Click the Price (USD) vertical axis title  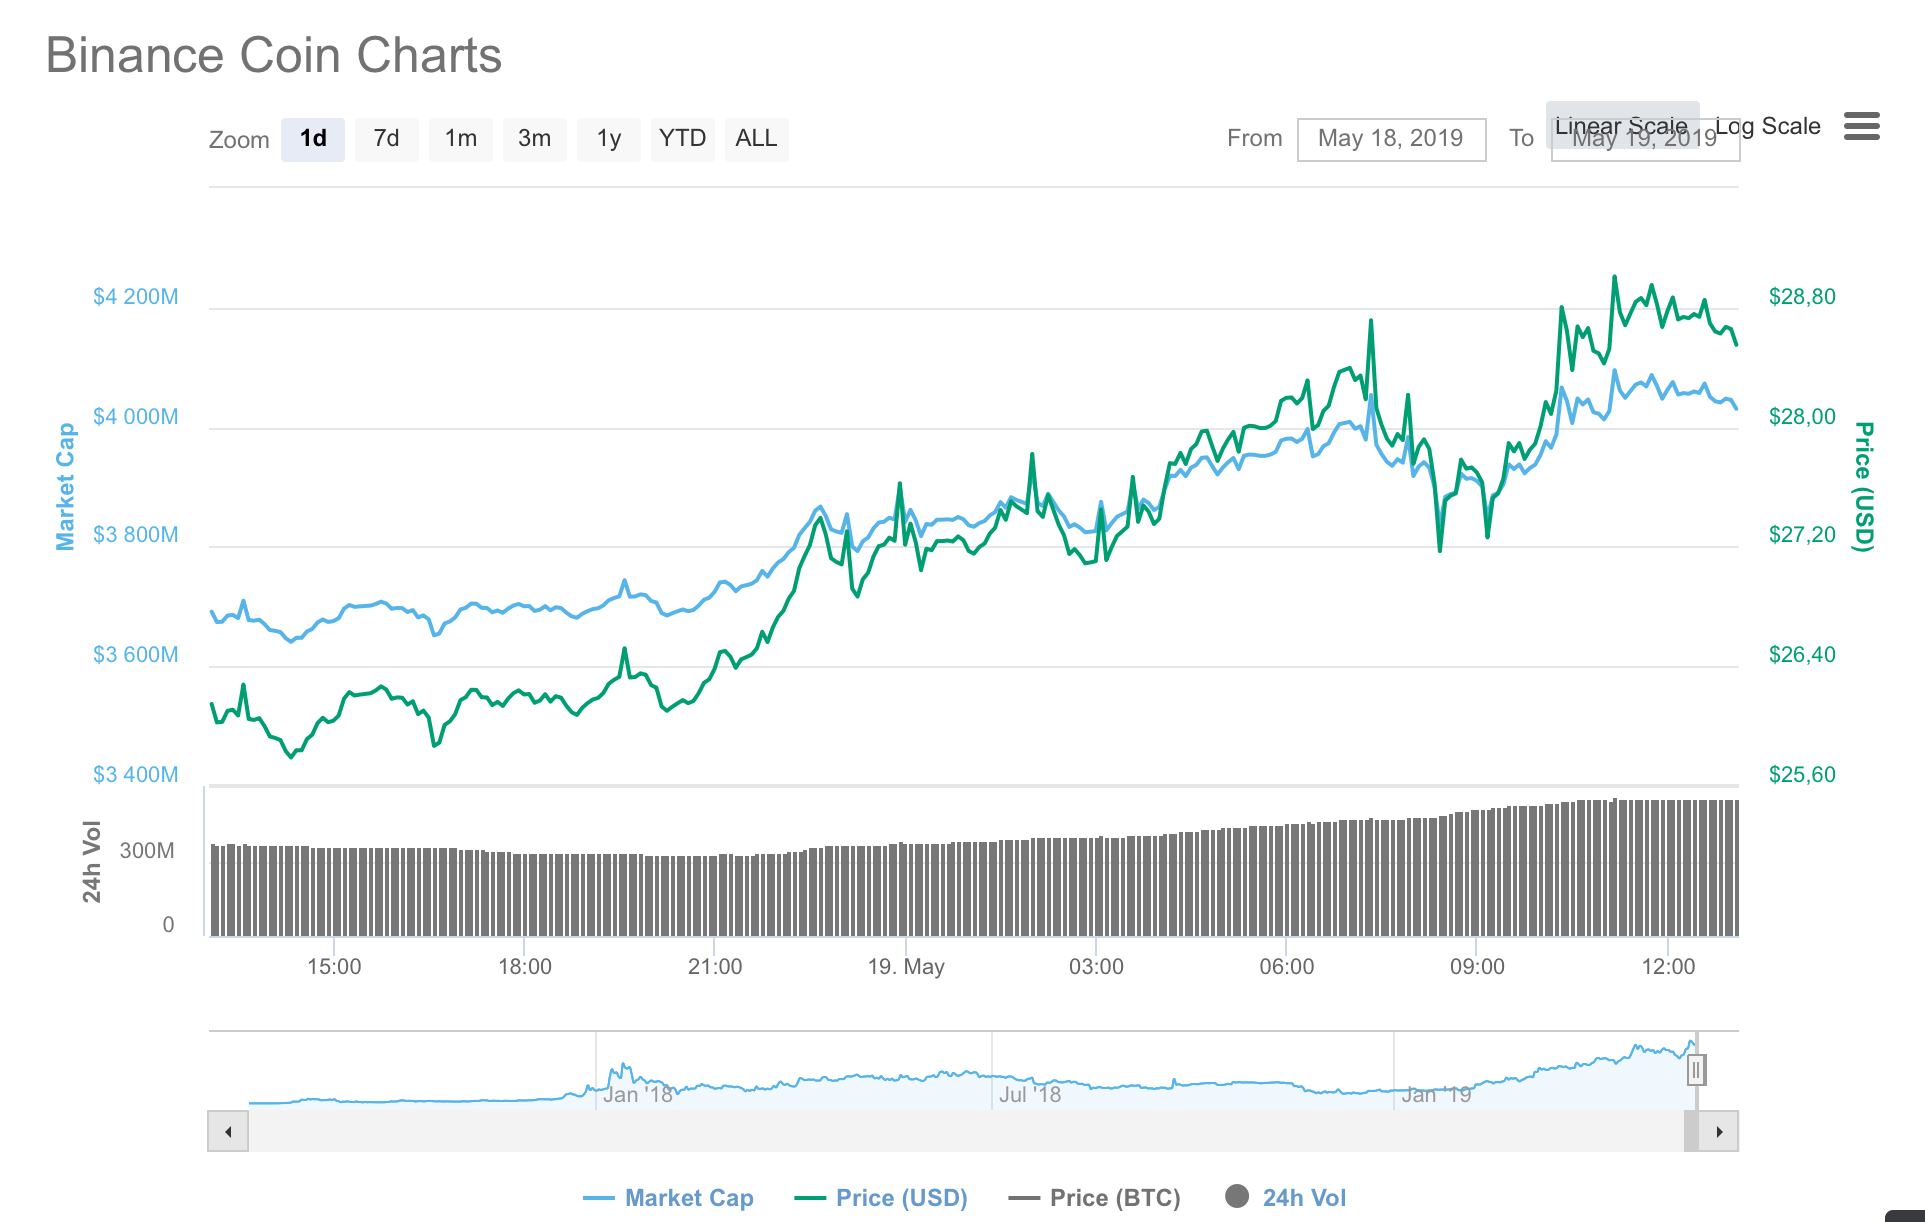click(1863, 486)
